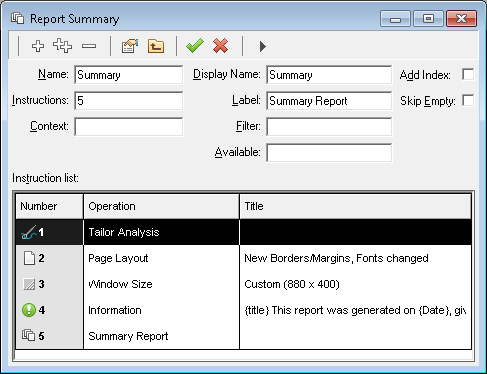This screenshot has height=374, width=487.
Task: Select the Page Layout instruction row
Action: click(x=243, y=258)
